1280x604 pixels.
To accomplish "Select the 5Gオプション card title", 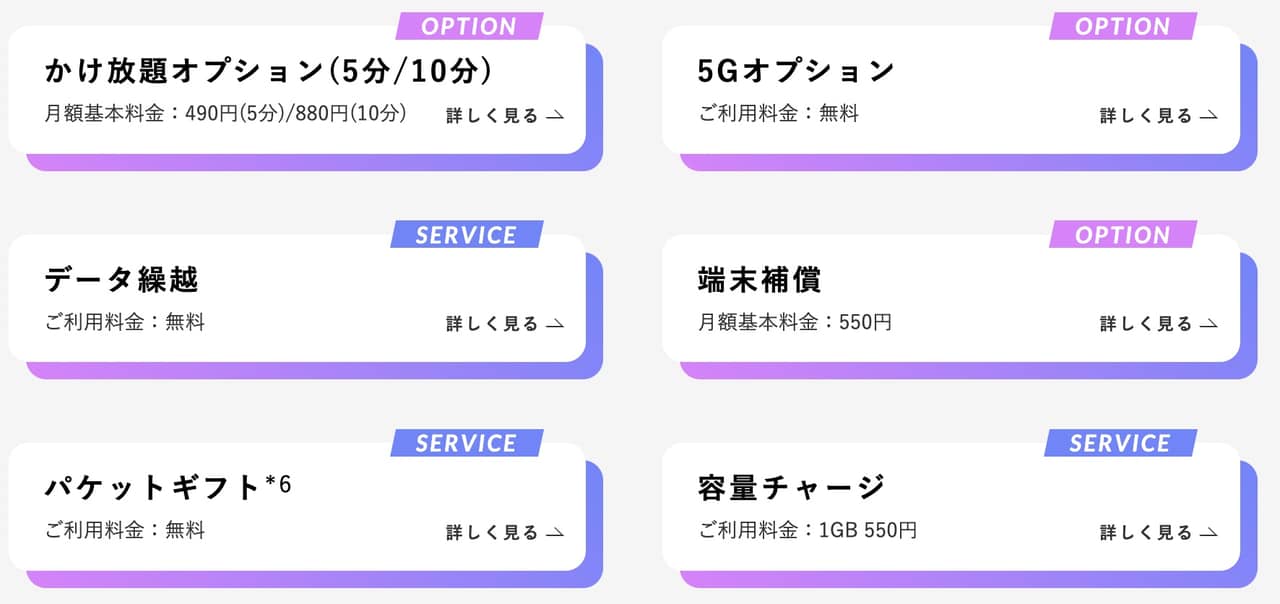I will (796, 71).
